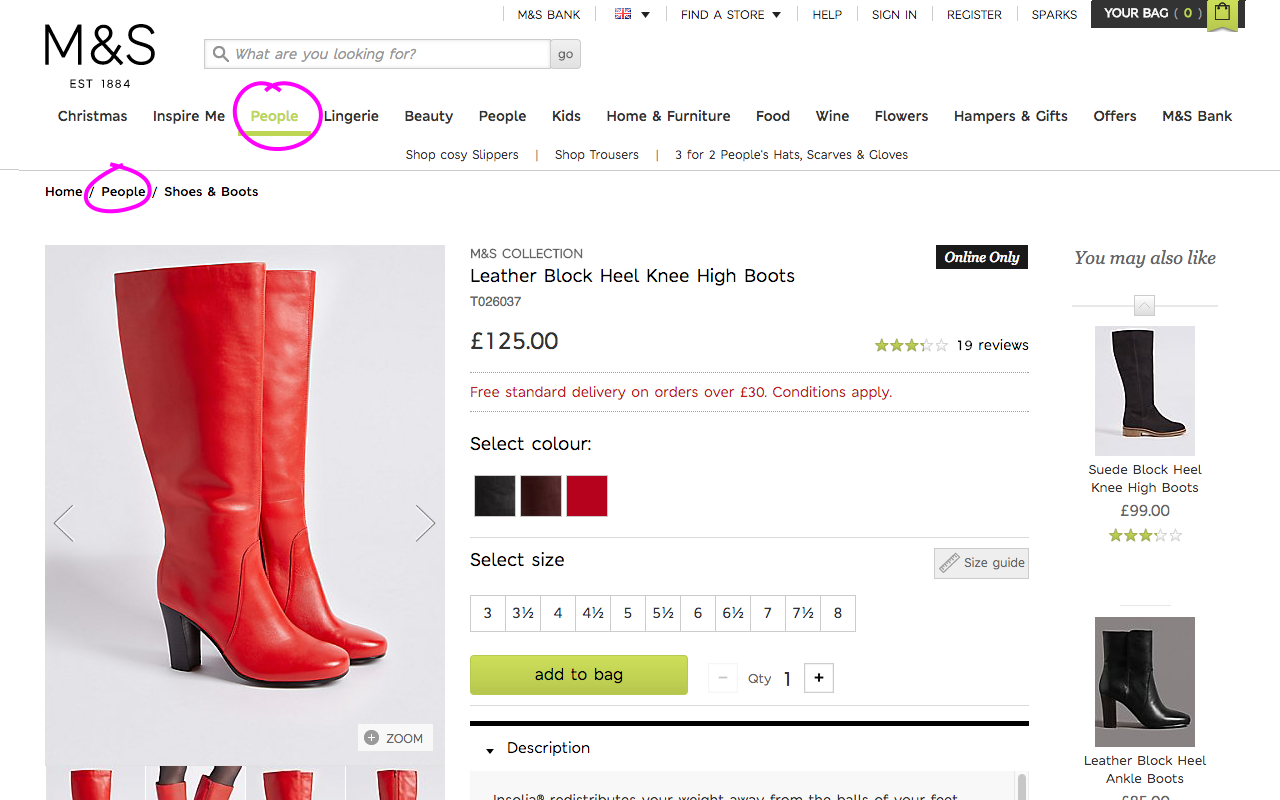The image size is (1280, 800).
Task: Expand the FIND A STORE dropdown
Action: [x=731, y=14]
